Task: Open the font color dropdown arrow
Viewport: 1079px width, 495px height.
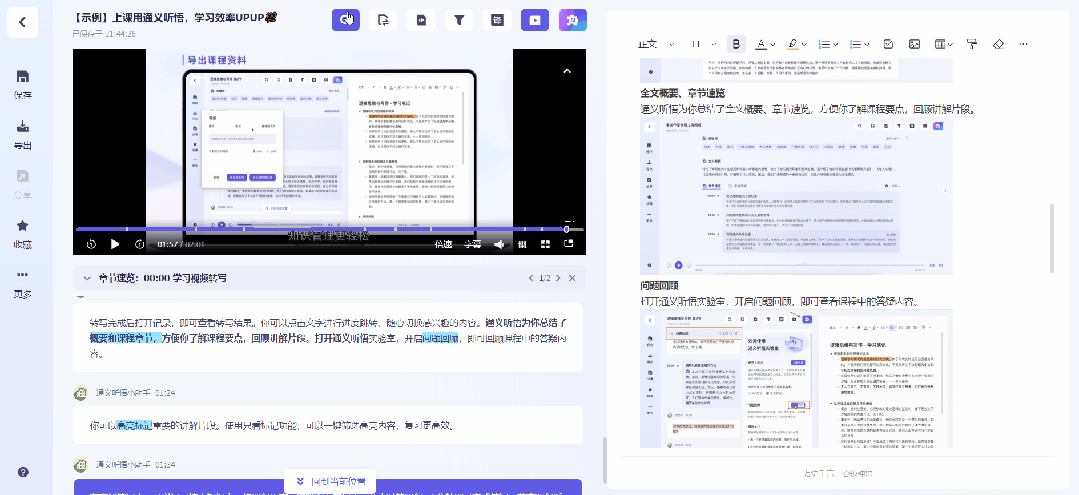Action: (x=773, y=44)
